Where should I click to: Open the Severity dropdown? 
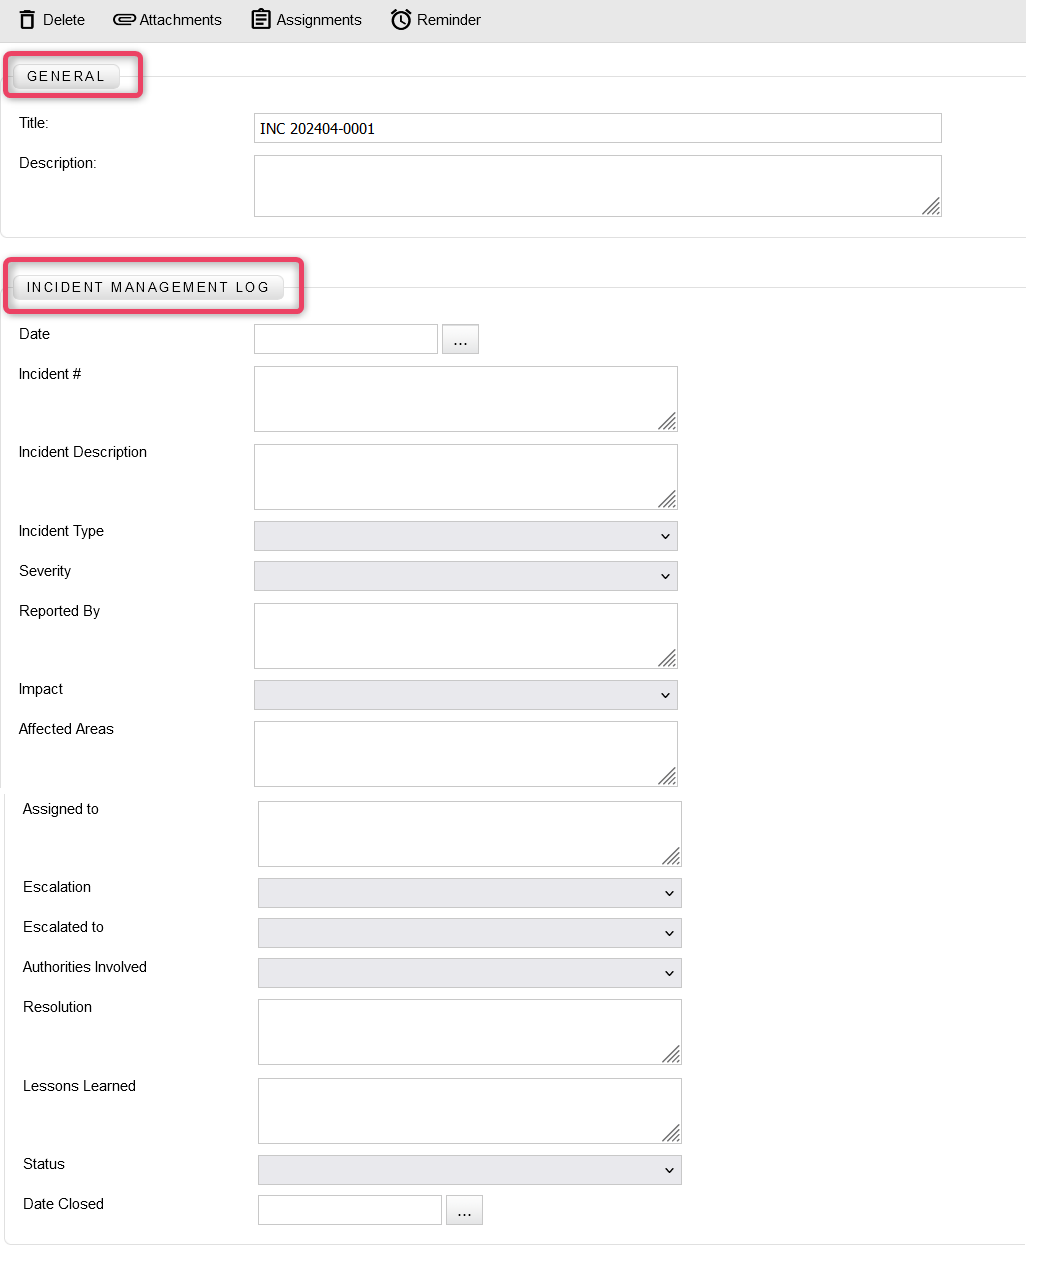(466, 576)
